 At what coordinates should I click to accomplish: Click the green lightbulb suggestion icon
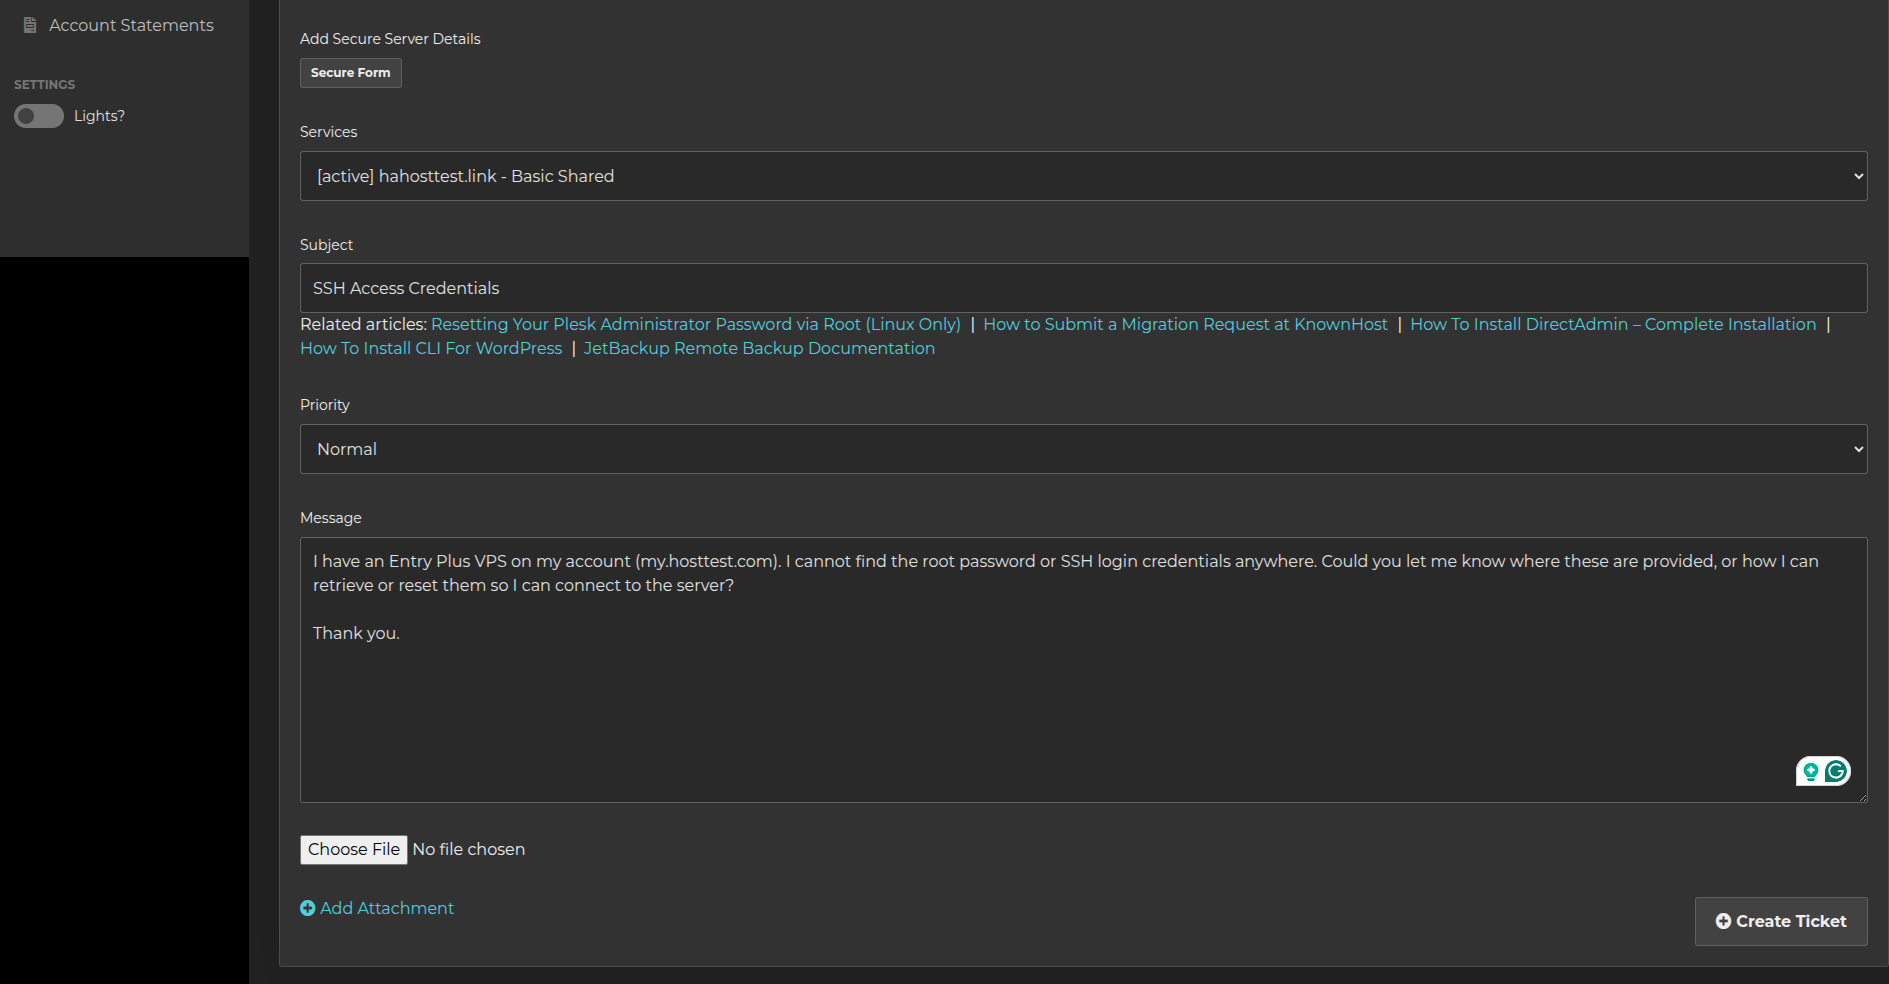click(x=1810, y=771)
